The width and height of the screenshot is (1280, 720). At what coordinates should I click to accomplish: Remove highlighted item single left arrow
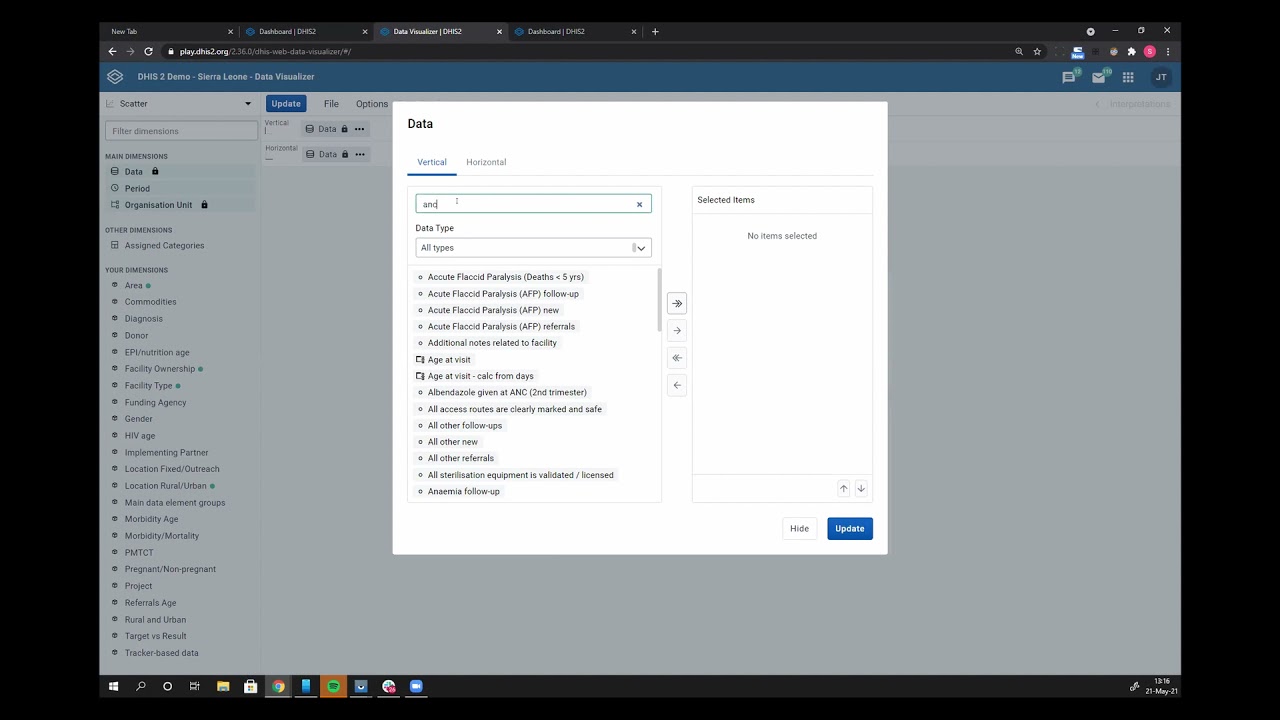[677, 385]
